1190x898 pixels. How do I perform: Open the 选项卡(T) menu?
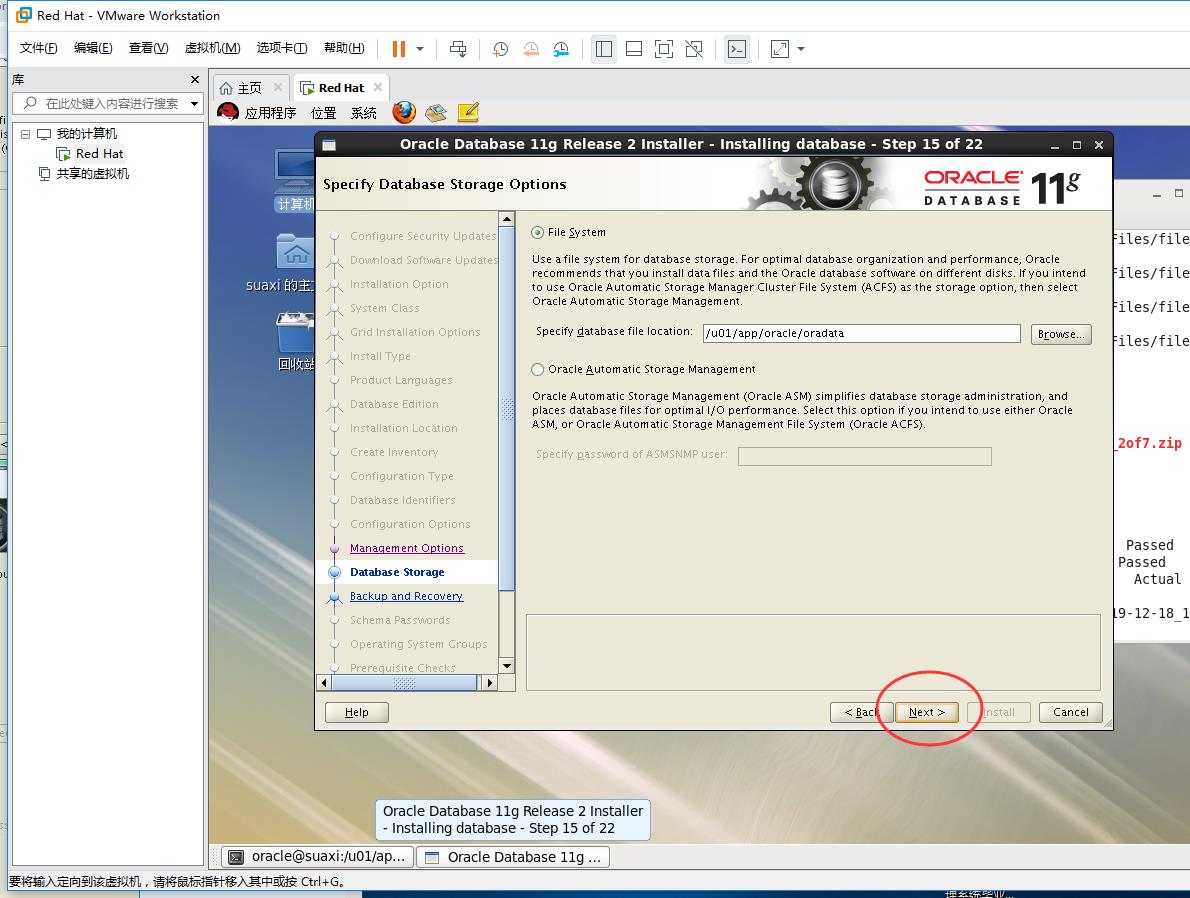click(x=282, y=48)
